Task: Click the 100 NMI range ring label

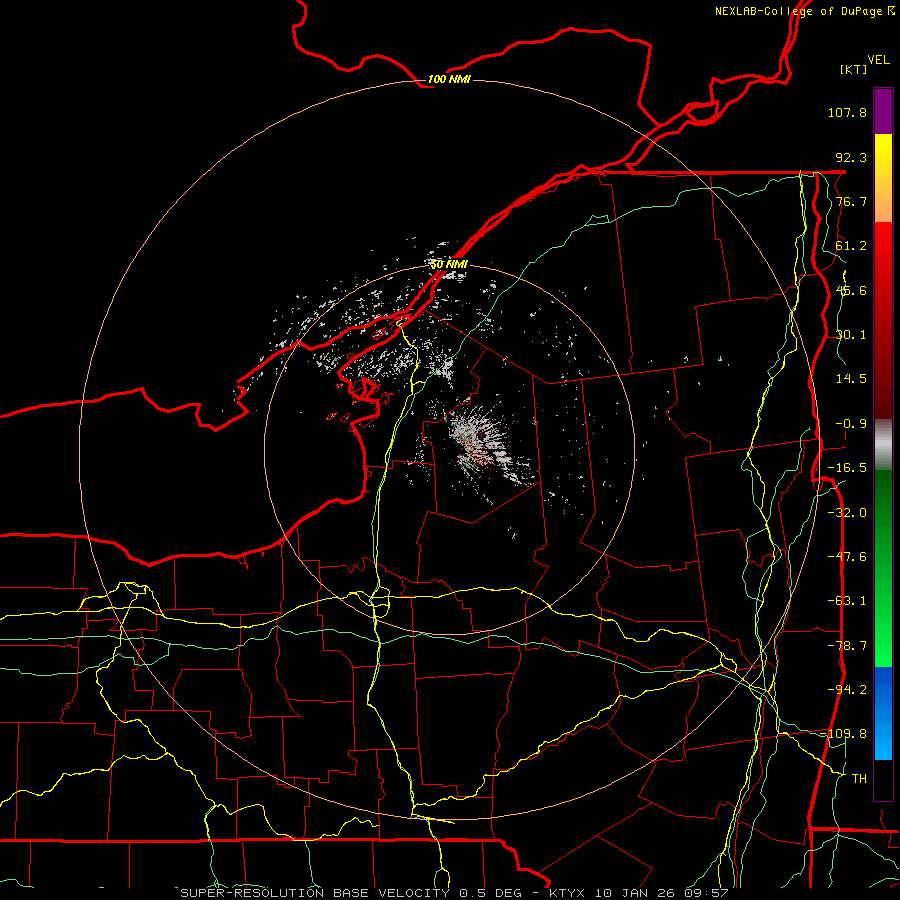Action: 449,79
